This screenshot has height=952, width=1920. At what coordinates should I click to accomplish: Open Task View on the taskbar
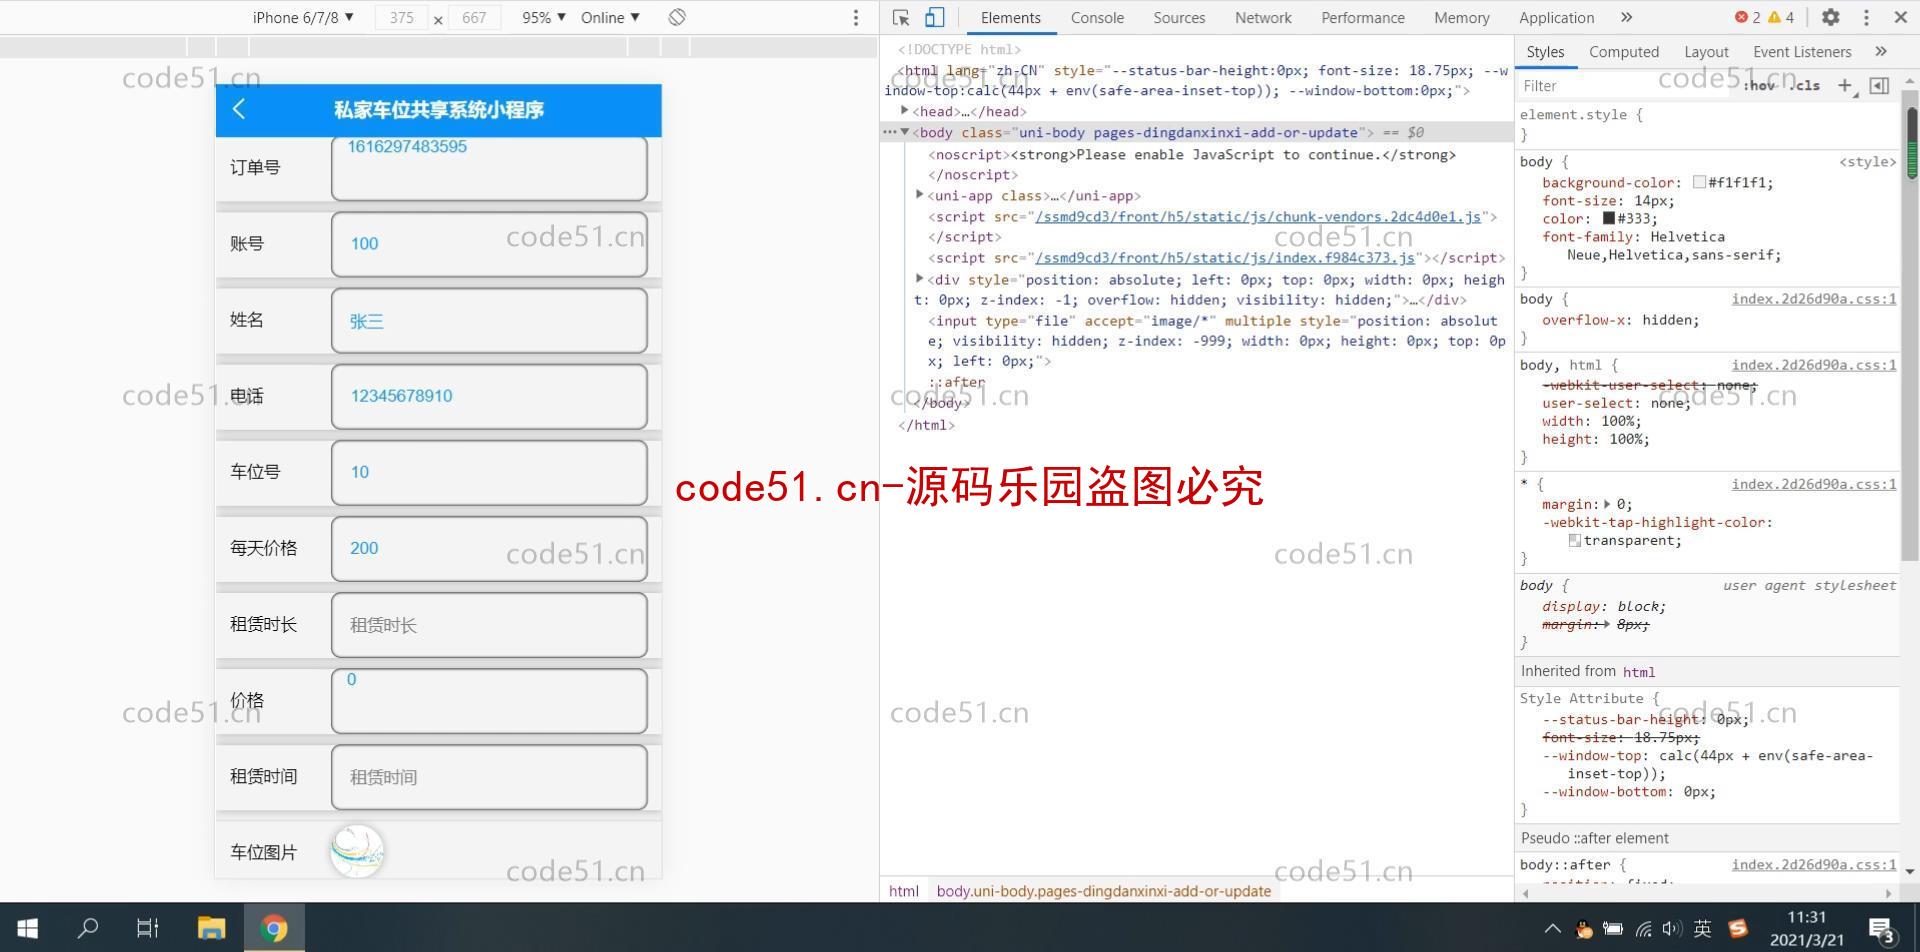click(x=148, y=928)
